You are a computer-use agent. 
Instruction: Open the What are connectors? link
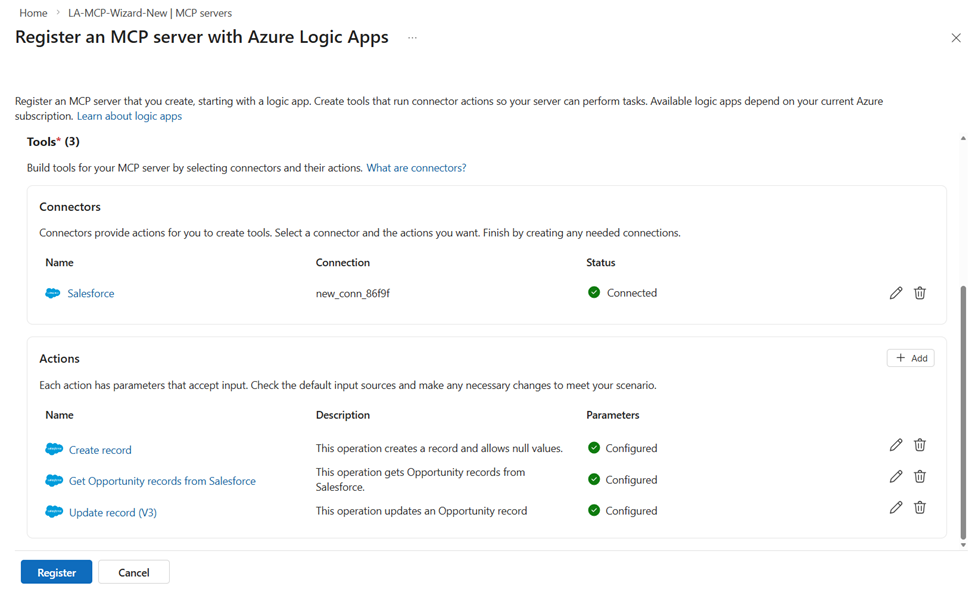416,168
